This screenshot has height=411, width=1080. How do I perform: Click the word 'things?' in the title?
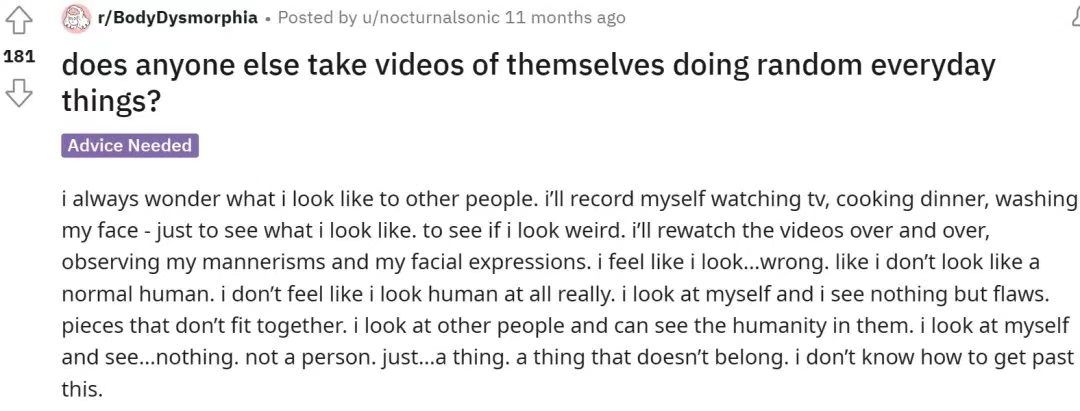coord(112,101)
